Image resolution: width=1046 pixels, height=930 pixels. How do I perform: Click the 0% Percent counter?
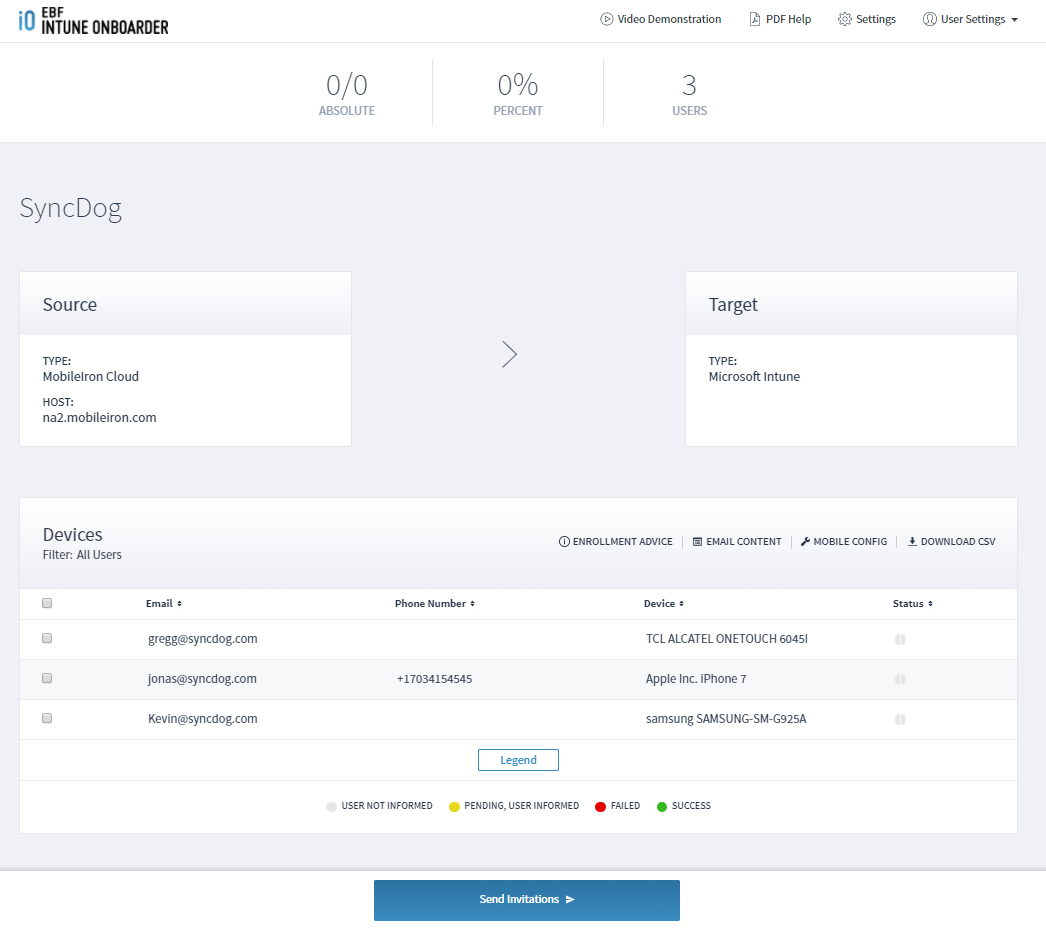pos(518,94)
